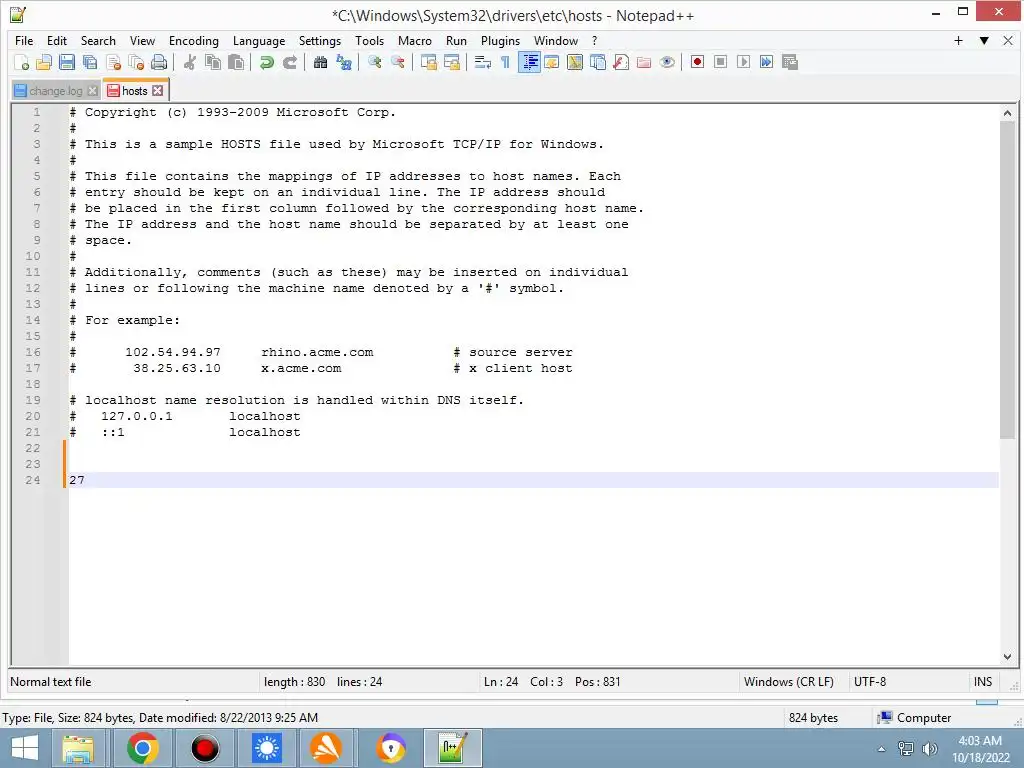Viewport: 1024px width, 768px height.
Task: Click the Paste toolbar icon
Action: 236,62
